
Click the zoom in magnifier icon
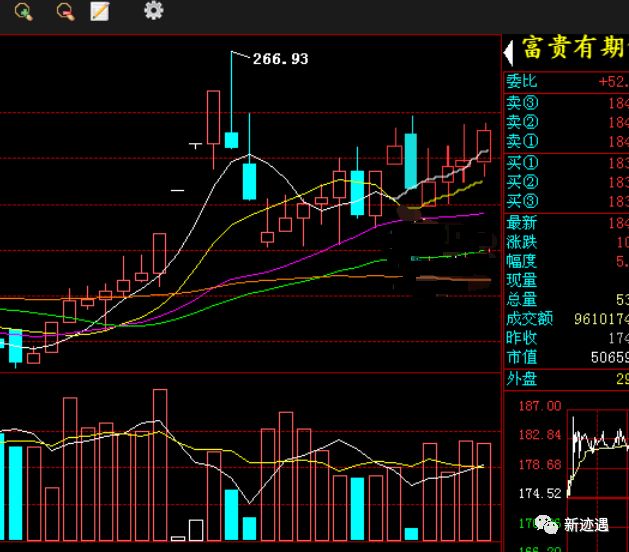pyautogui.click(x=24, y=11)
